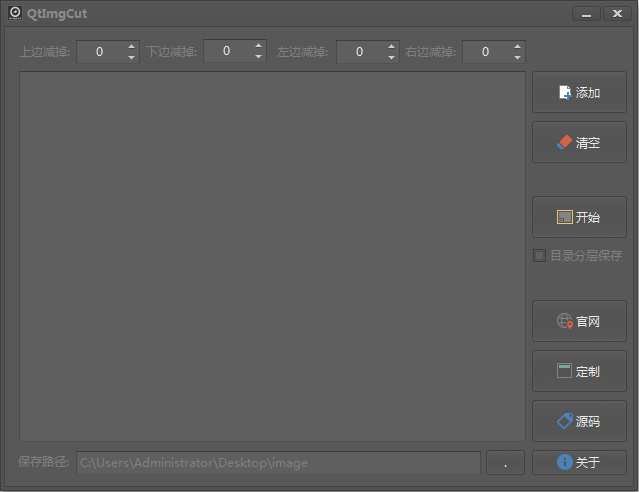
Task: Enable the 目录分层保存 checkbox
Action: [540, 255]
